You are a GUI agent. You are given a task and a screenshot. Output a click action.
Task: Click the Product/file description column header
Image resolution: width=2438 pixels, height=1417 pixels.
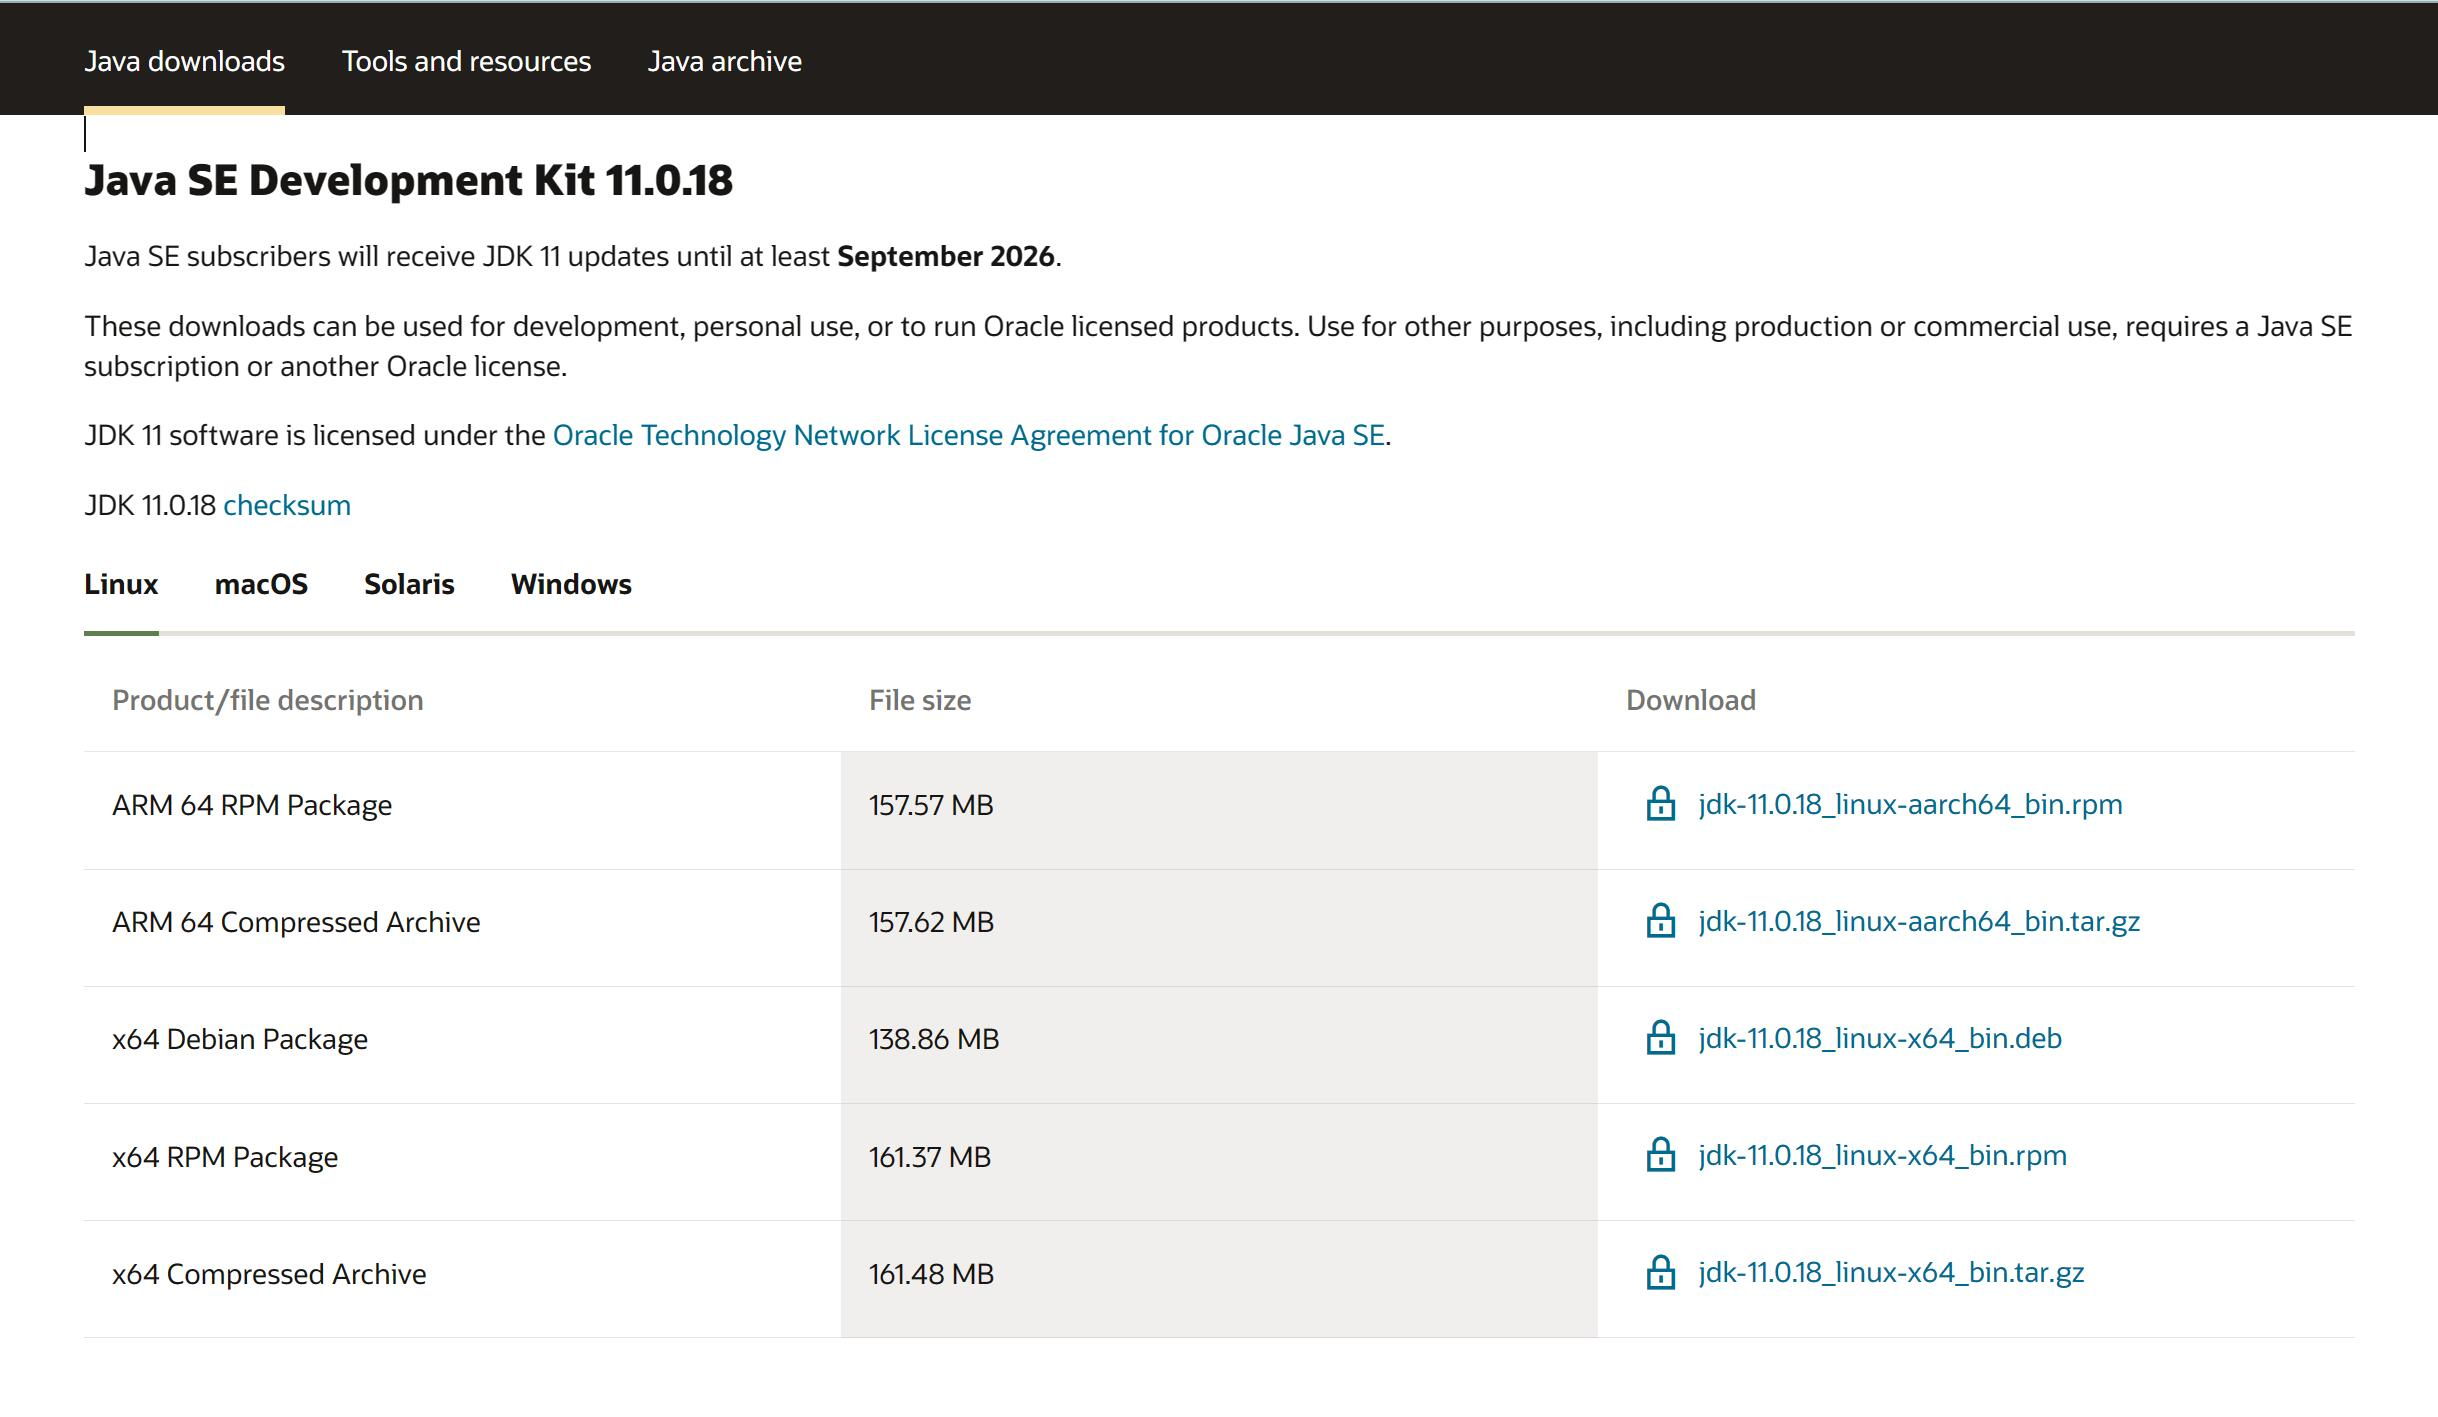pos(267,700)
